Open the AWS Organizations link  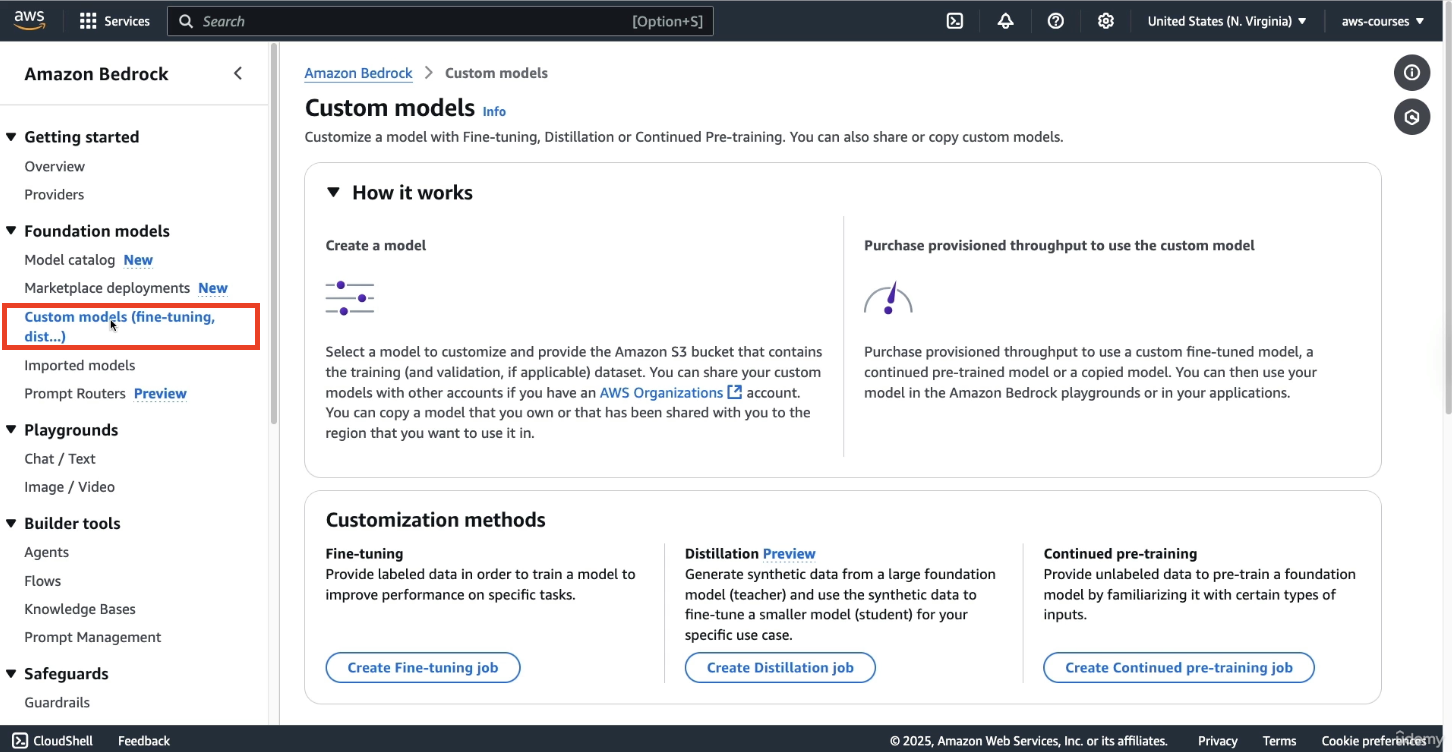(x=661, y=393)
